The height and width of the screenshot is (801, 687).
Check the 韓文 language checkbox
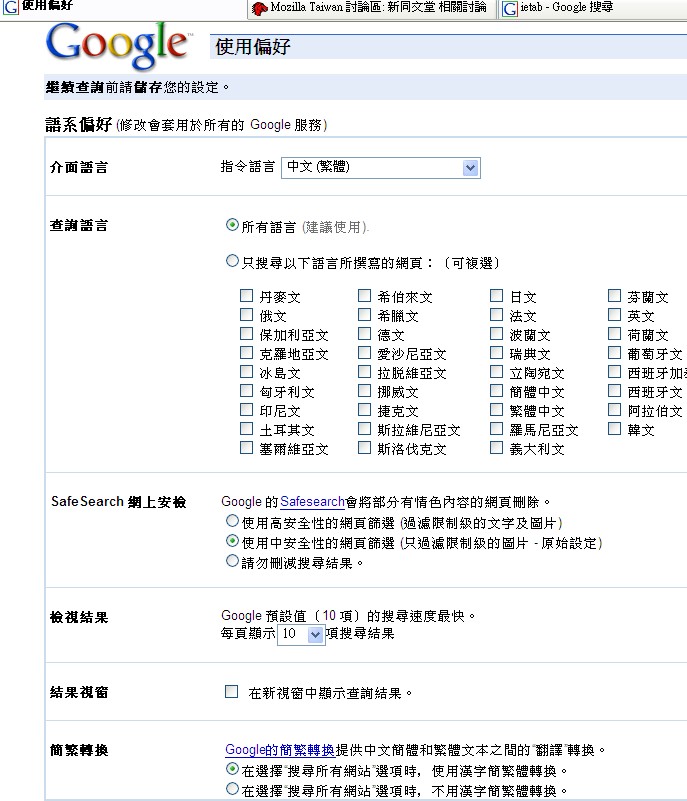tap(615, 429)
